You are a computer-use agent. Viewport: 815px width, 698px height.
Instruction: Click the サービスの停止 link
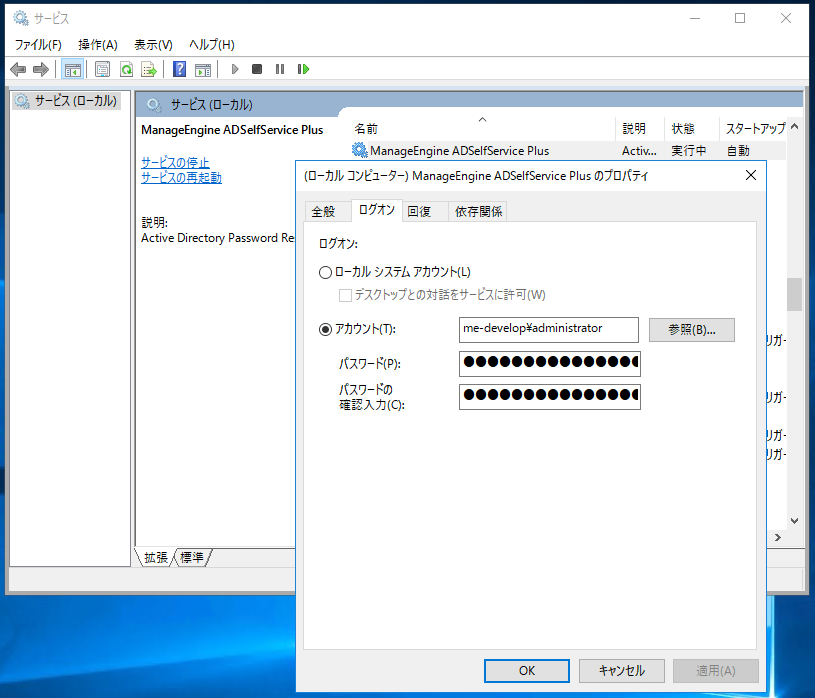[175, 162]
